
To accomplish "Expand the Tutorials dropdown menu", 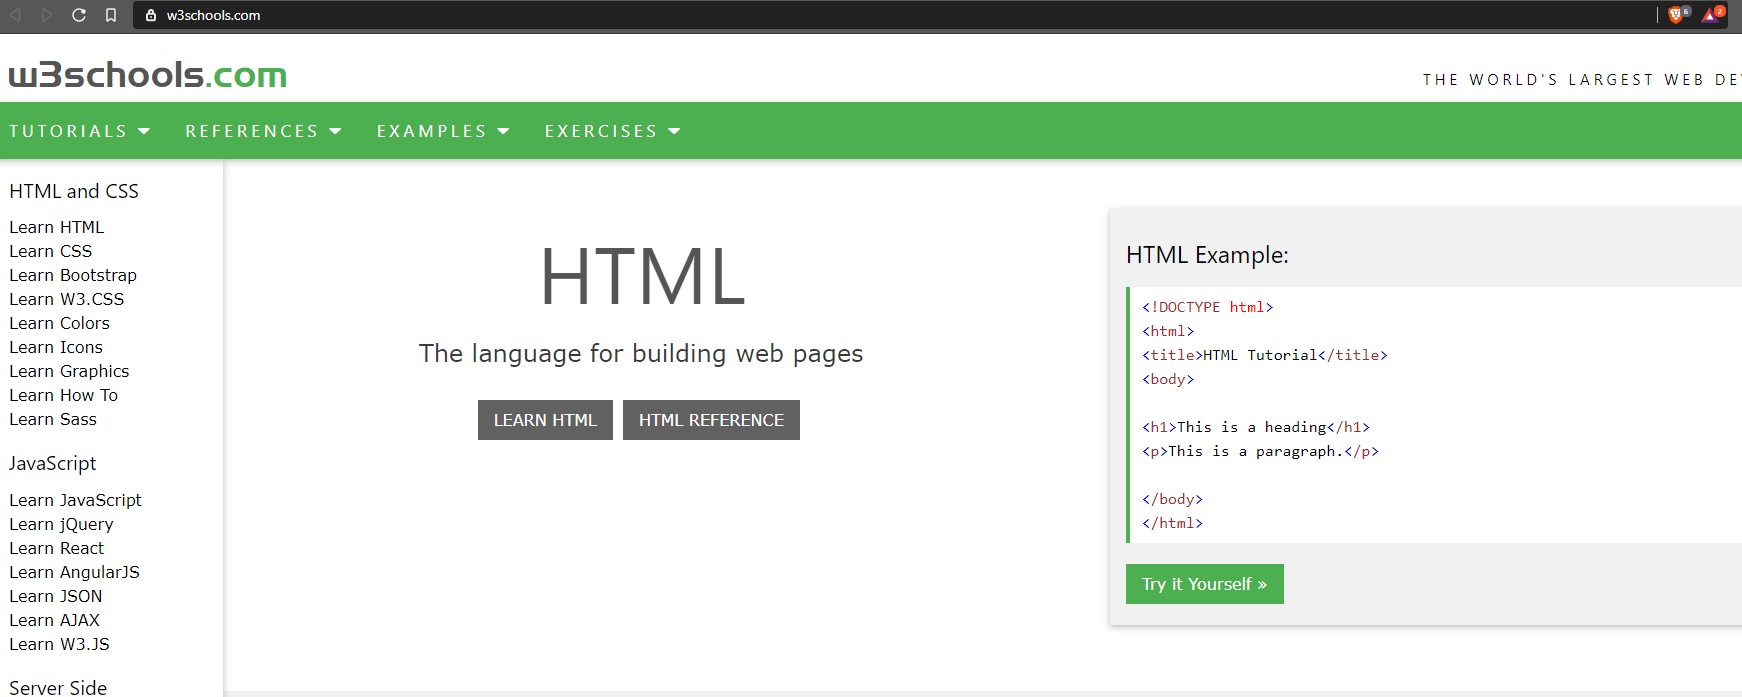I will [x=79, y=131].
